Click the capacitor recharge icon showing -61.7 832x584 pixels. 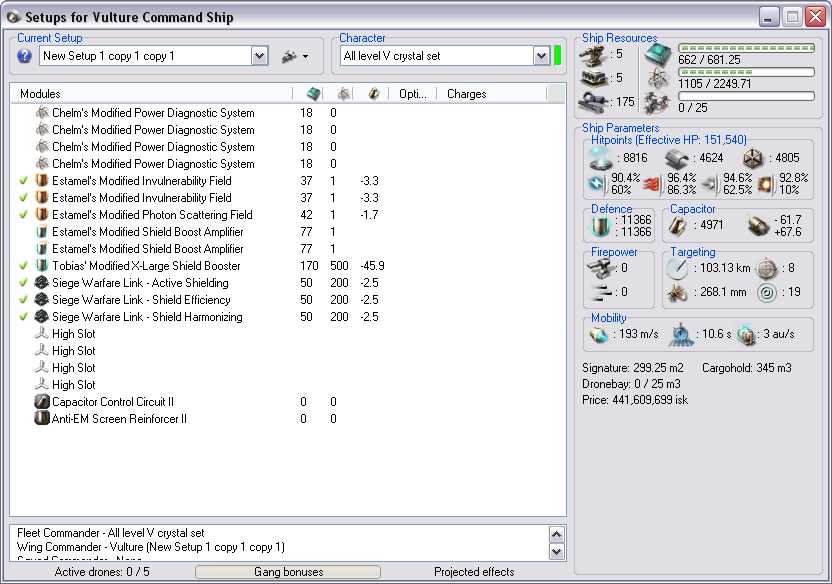pyautogui.click(x=758, y=226)
